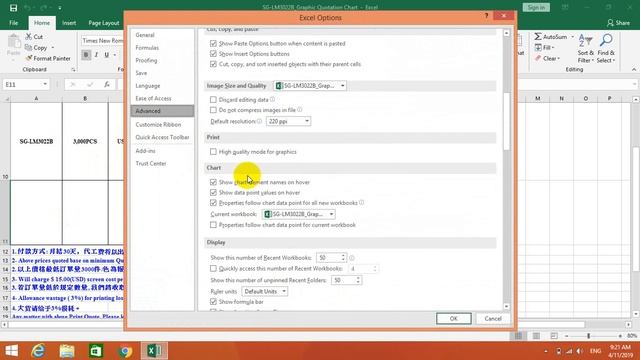Open Find & Select magnifier tool
This screenshot has height=360, width=640.
click(606, 48)
